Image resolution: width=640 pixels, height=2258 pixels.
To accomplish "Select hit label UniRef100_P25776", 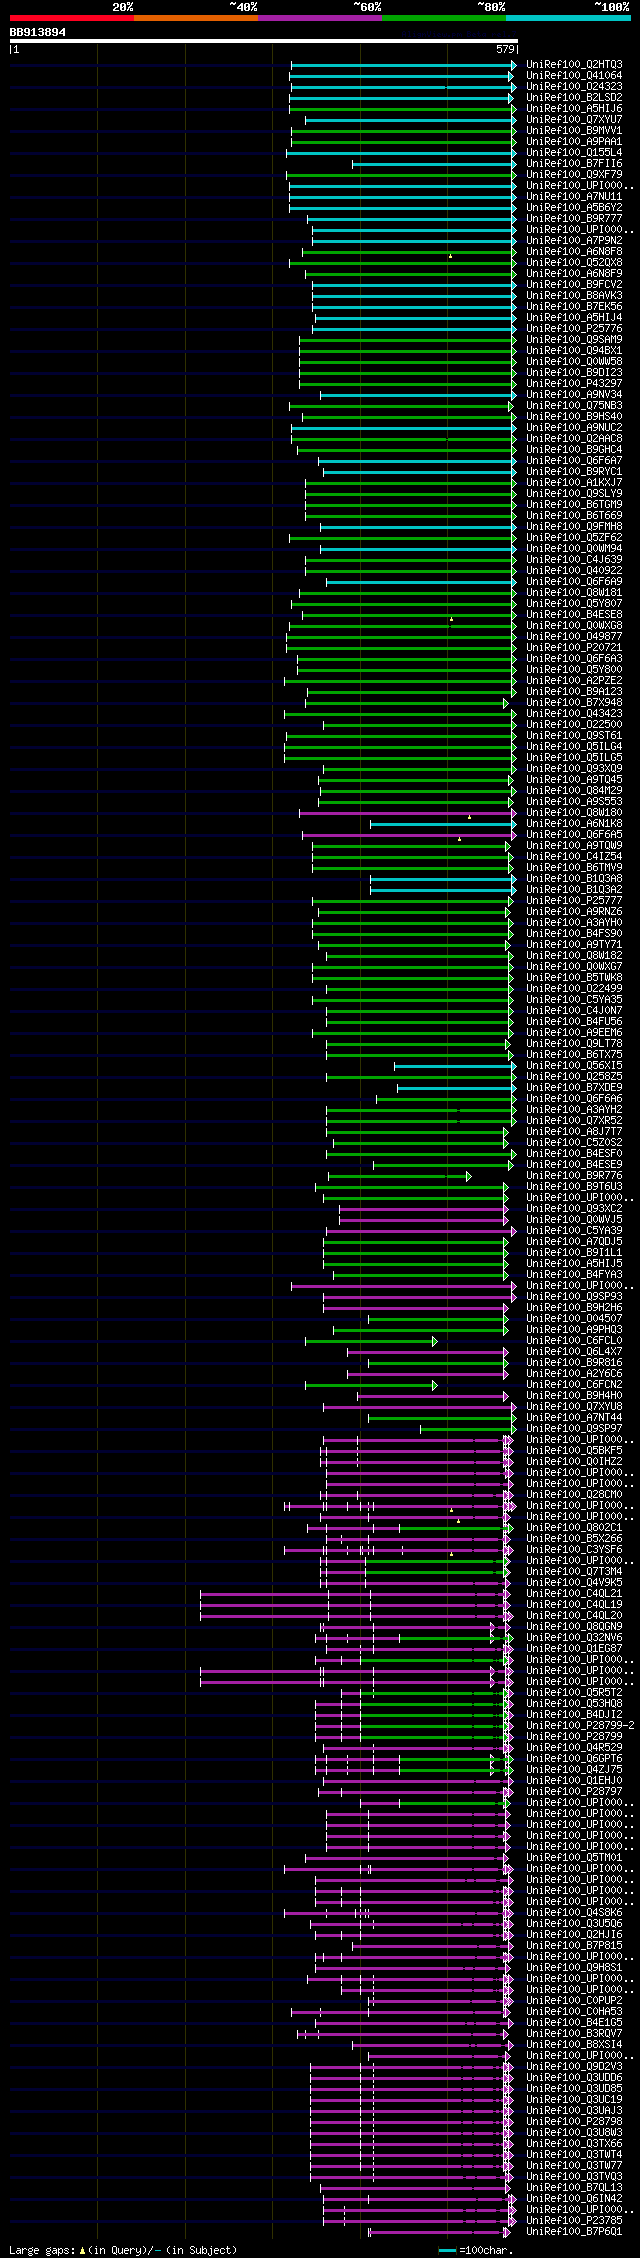I will 574,328.
